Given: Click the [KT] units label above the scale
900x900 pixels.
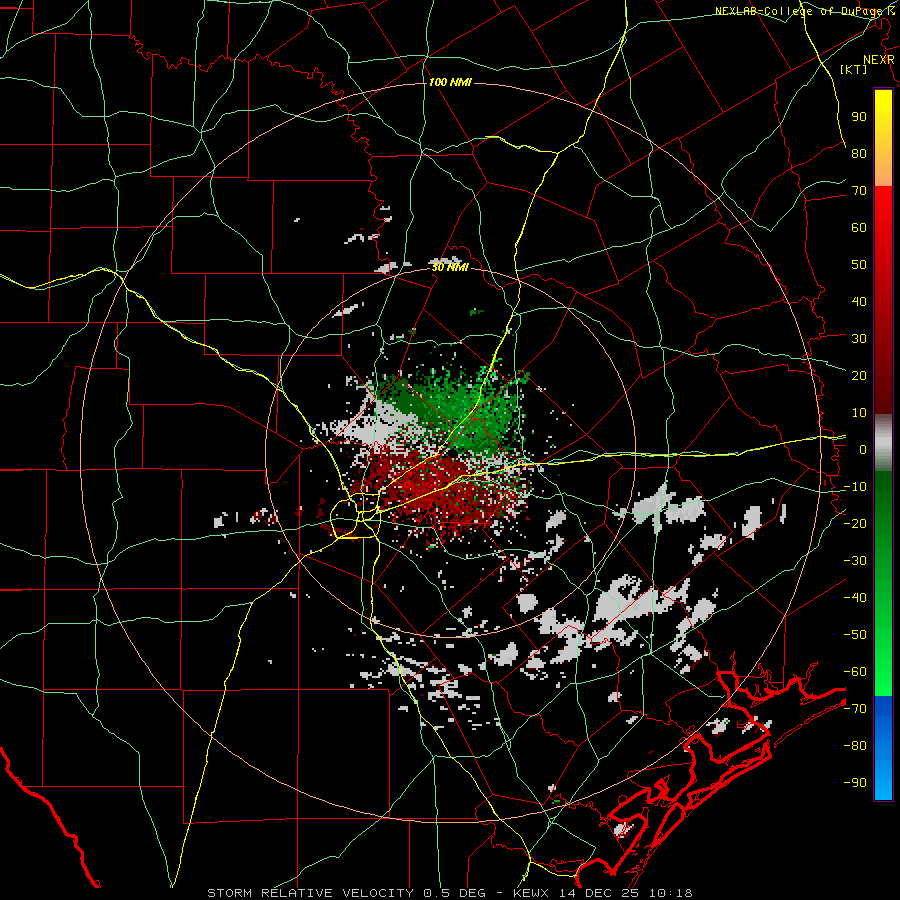Looking at the screenshot, I should tap(854, 69).
